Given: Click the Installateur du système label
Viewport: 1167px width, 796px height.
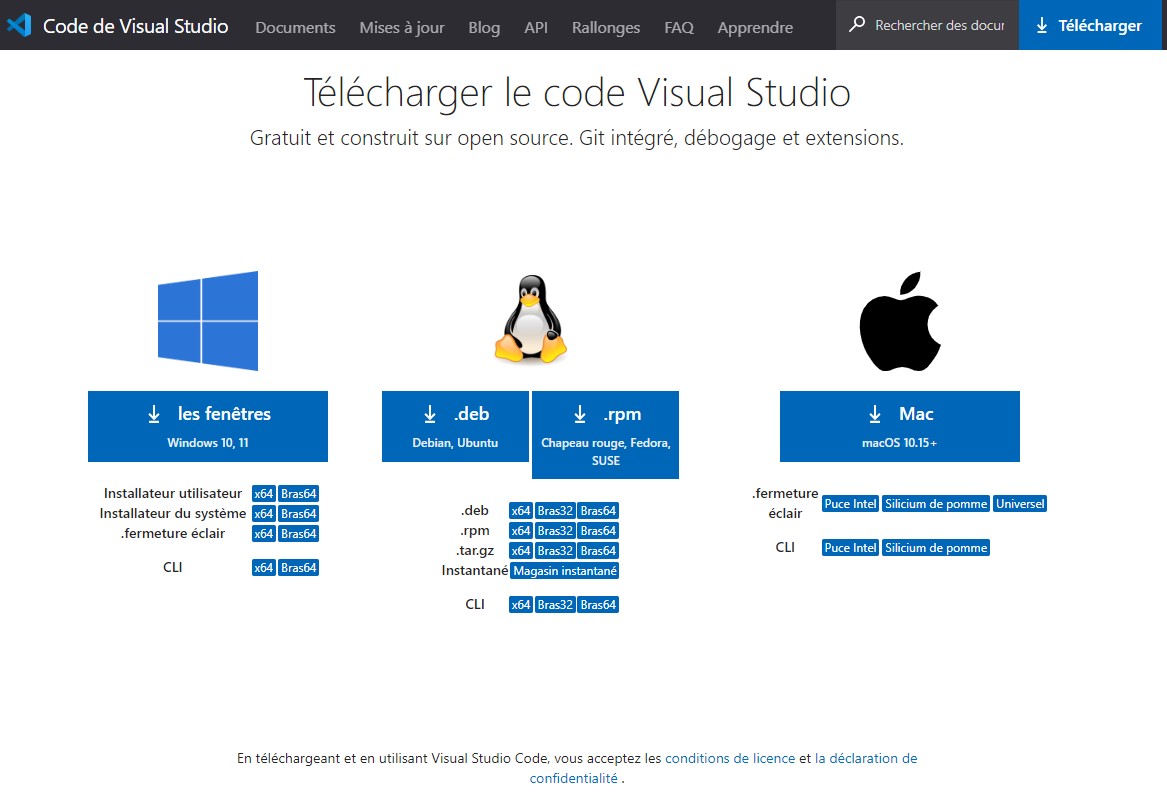Looking at the screenshot, I should 173,513.
